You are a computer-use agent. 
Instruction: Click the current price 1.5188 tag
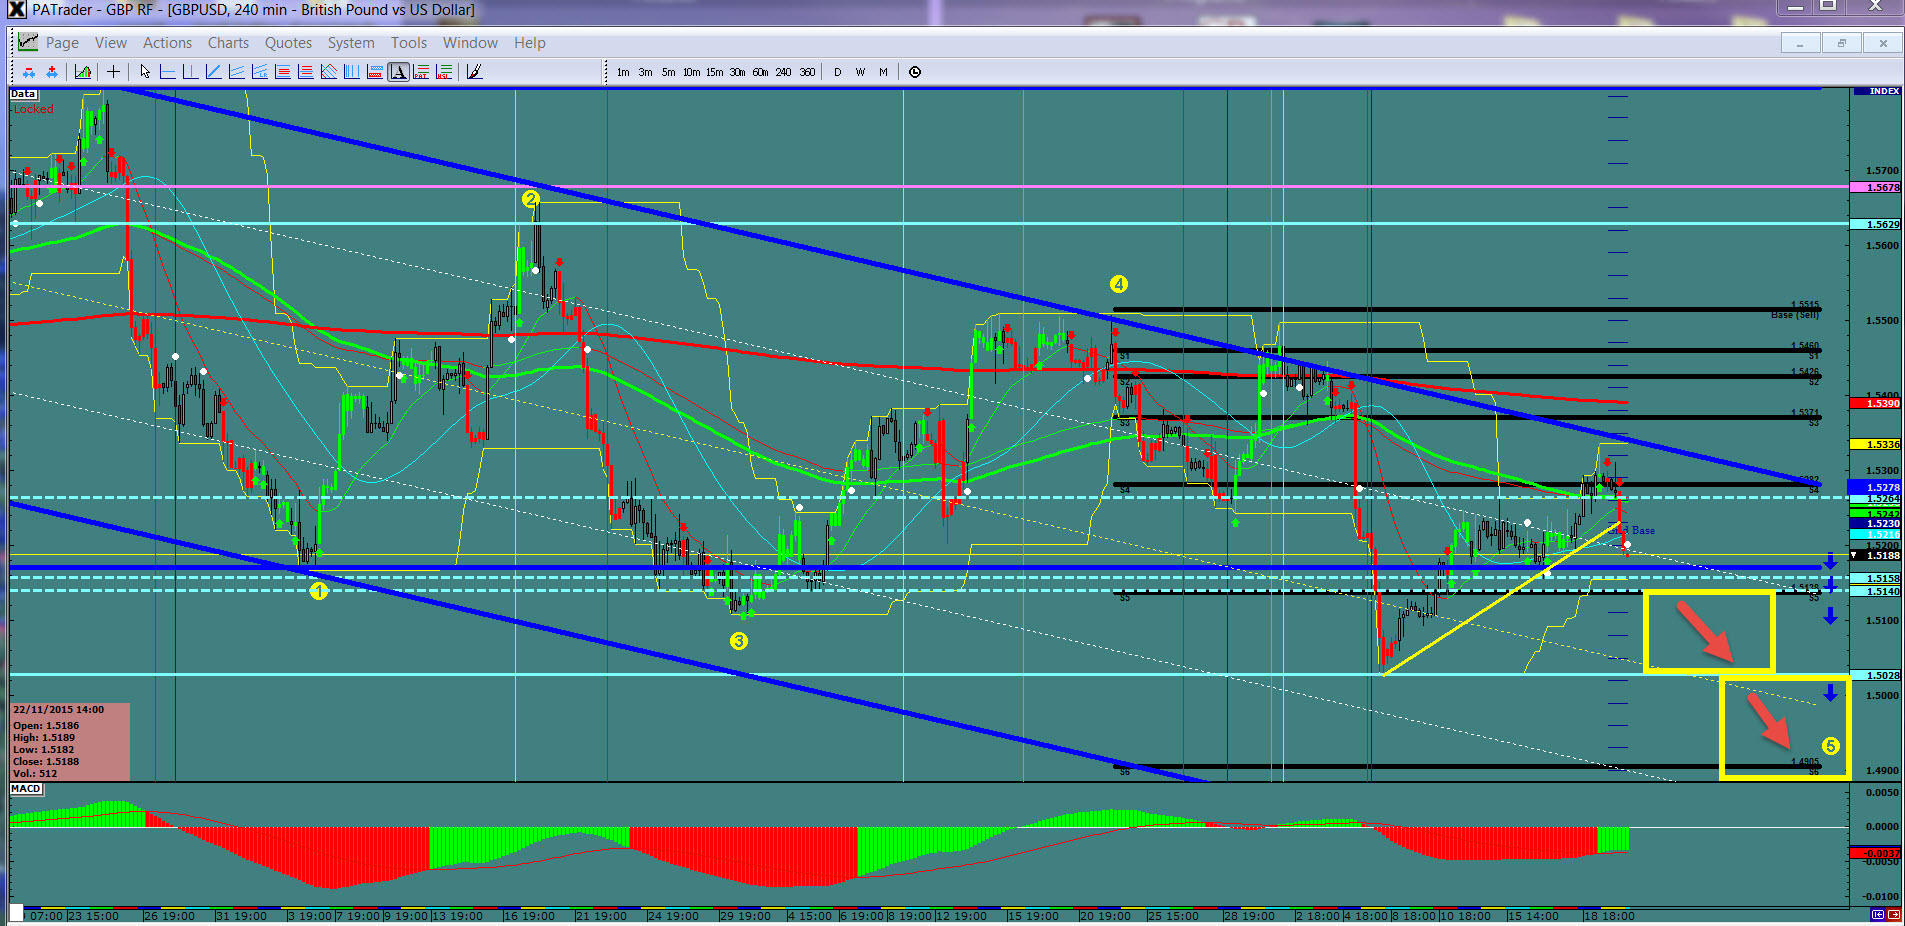point(1877,555)
